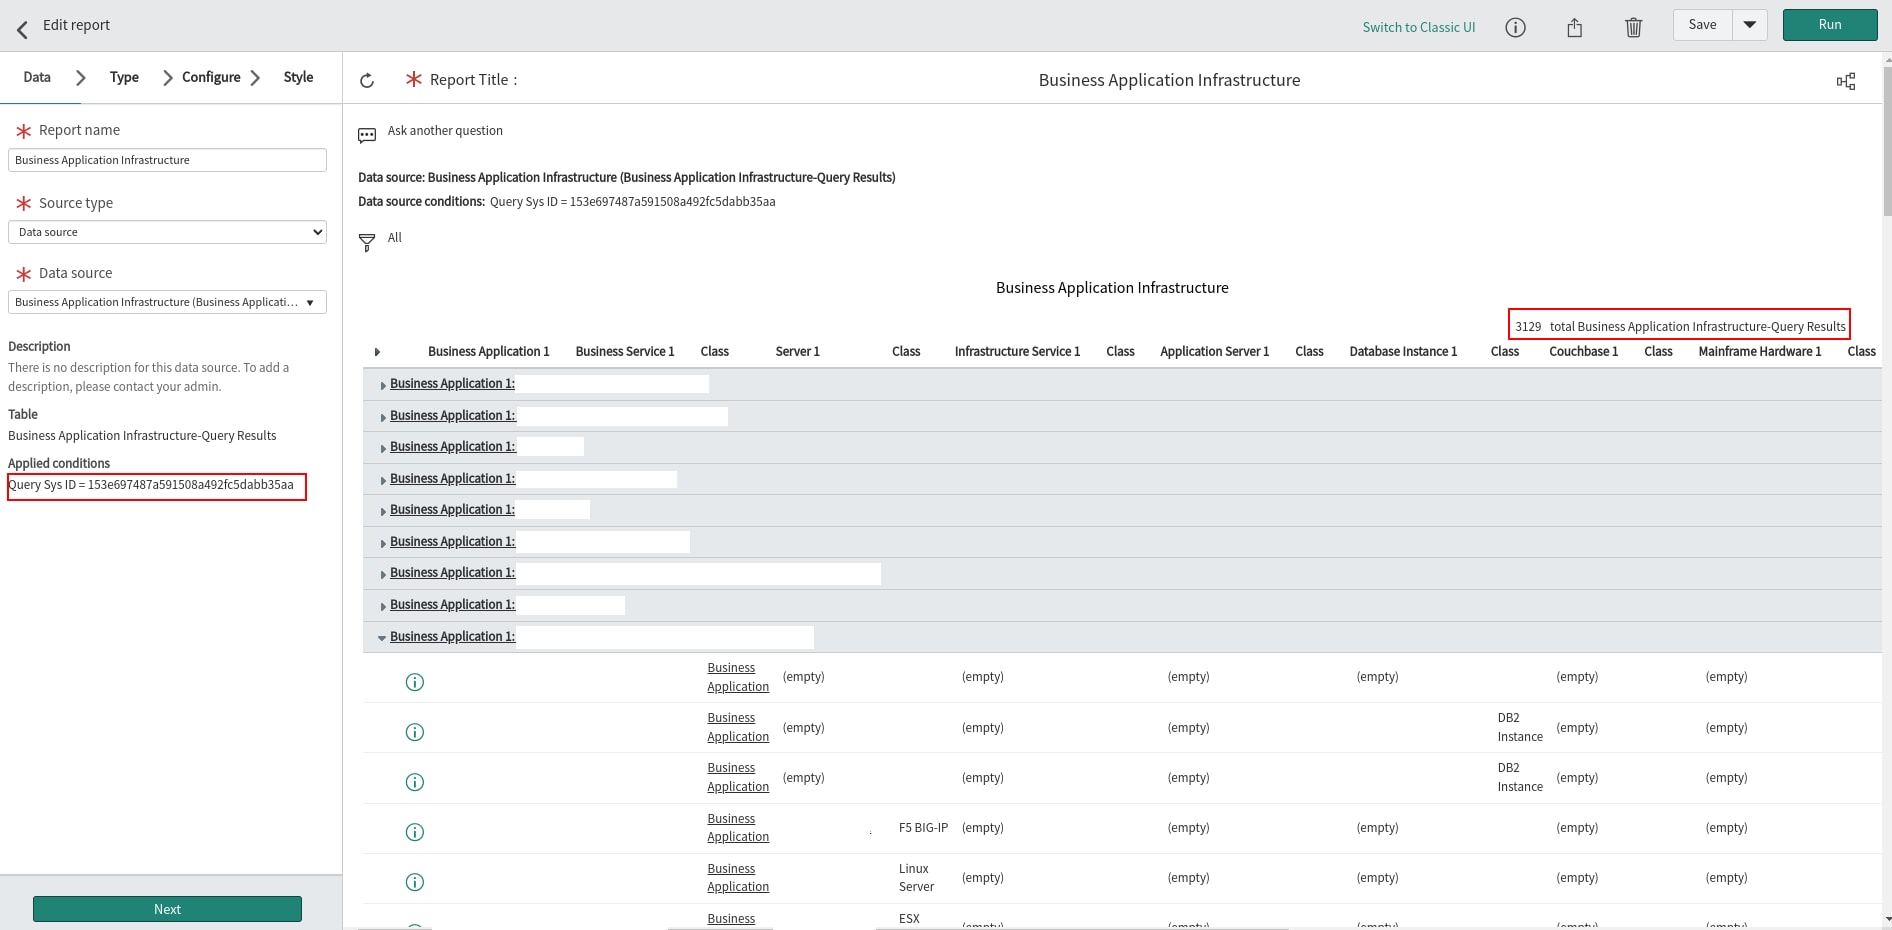Open the dependency view icon at top right

(1845, 82)
